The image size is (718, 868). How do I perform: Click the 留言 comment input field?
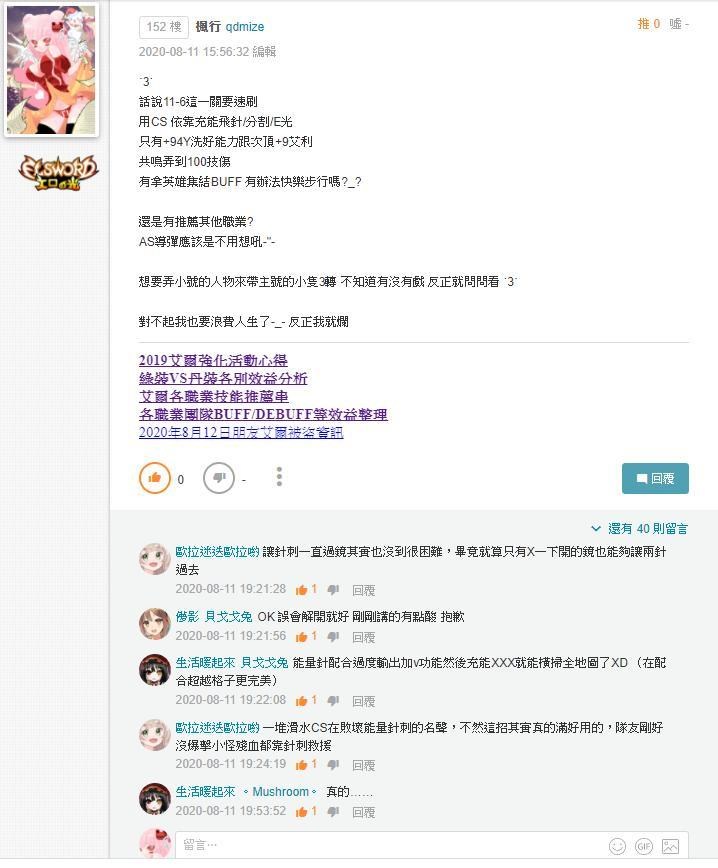390,845
